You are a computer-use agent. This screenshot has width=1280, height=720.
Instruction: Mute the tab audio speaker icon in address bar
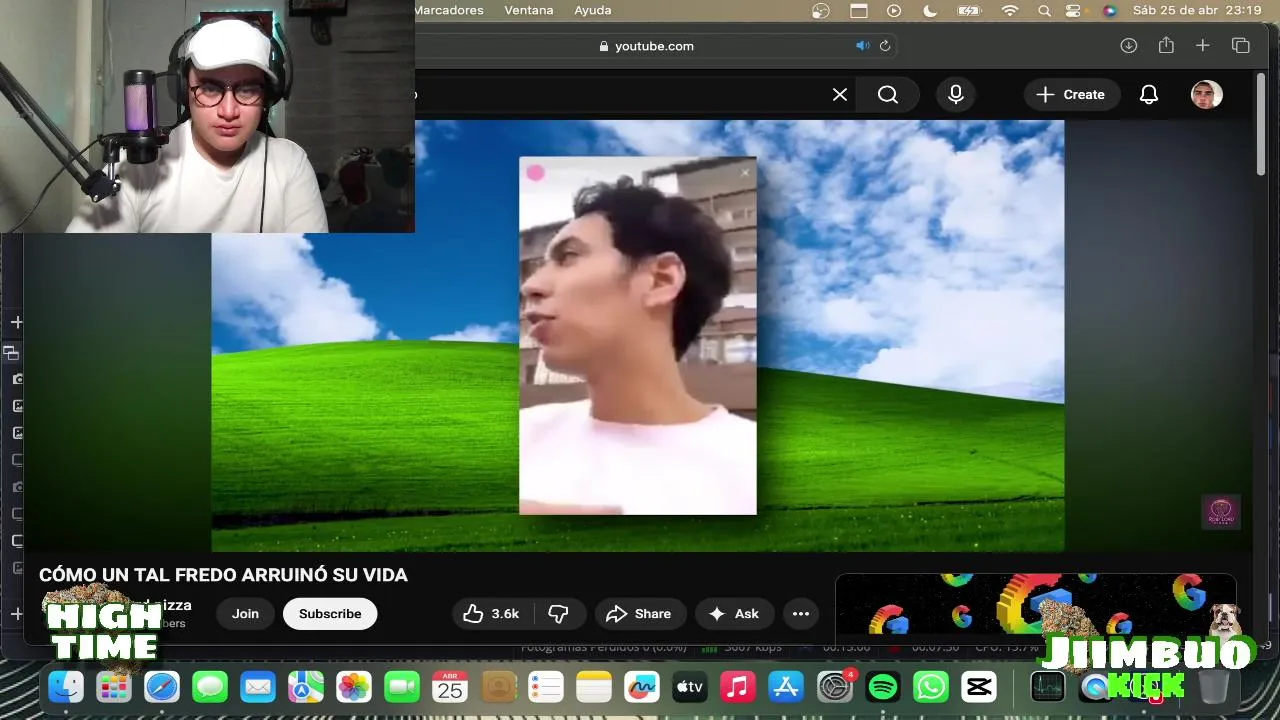(862, 46)
